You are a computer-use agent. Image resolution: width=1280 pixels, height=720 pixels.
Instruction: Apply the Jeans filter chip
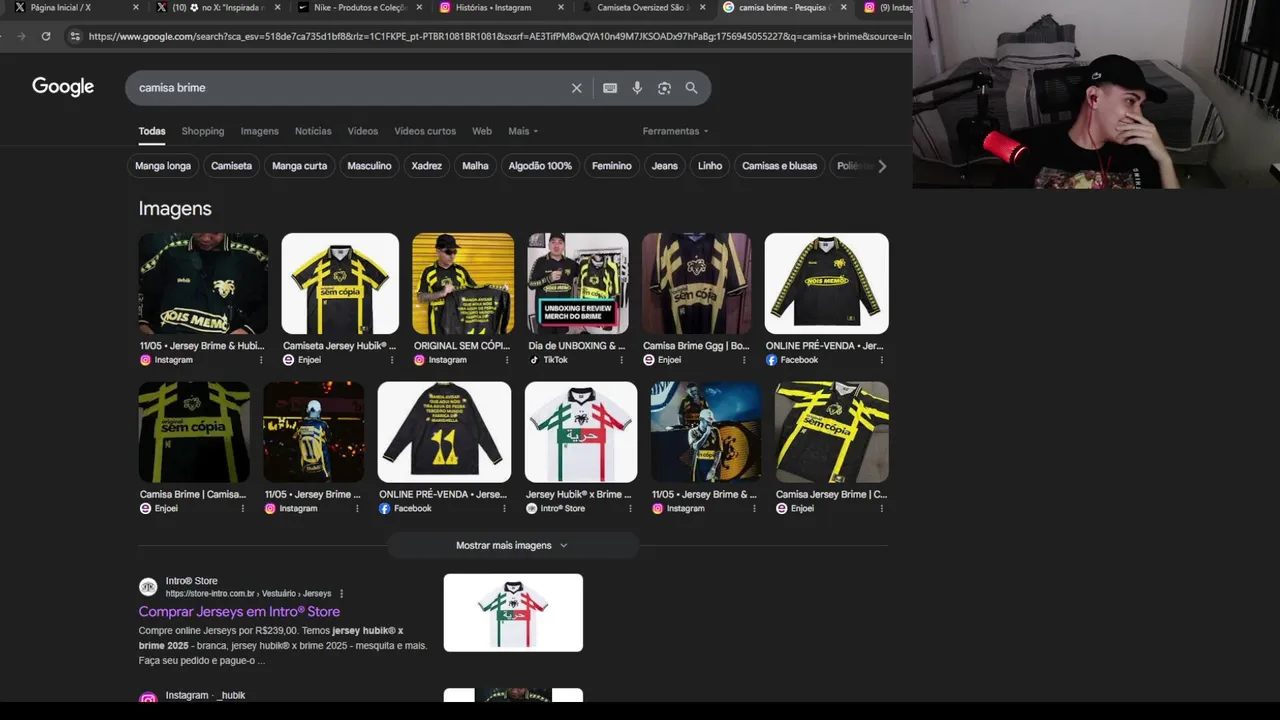pos(665,166)
